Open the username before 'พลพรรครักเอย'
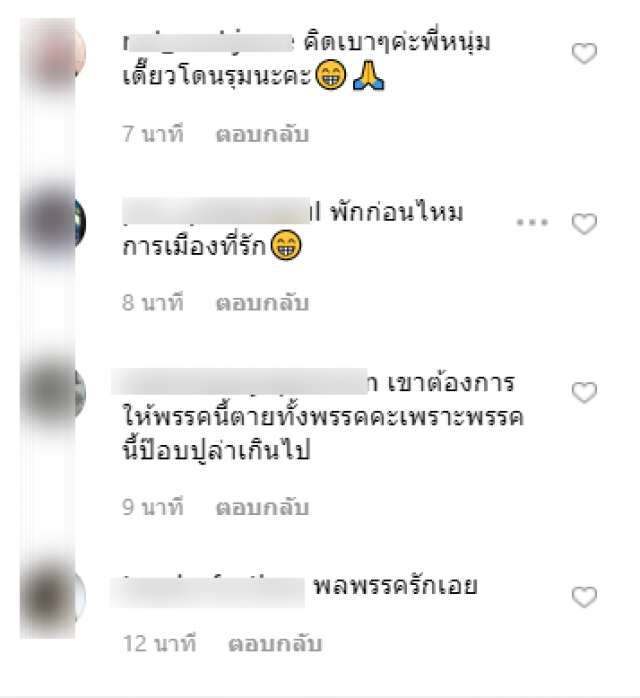 (x=207, y=592)
